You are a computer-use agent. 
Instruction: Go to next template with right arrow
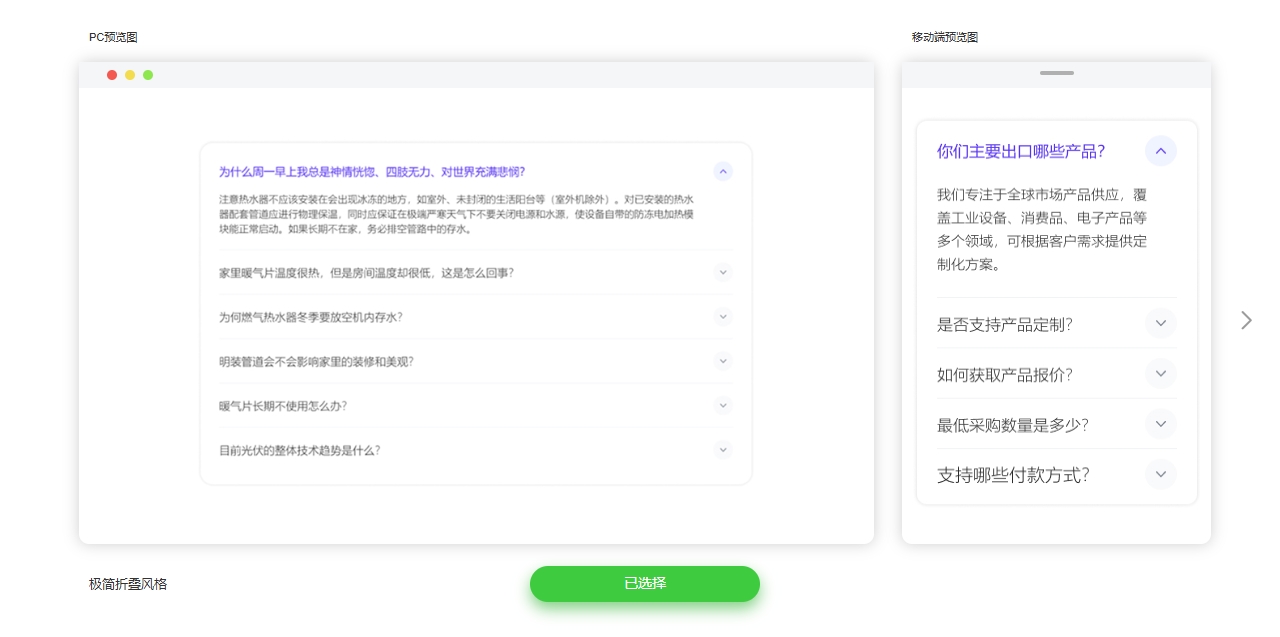[1246, 320]
